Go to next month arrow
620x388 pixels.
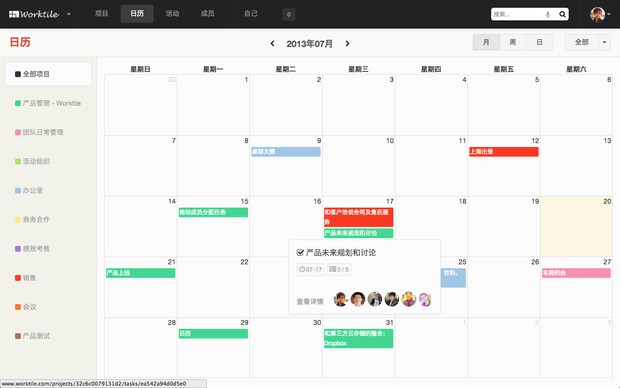tap(347, 44)
